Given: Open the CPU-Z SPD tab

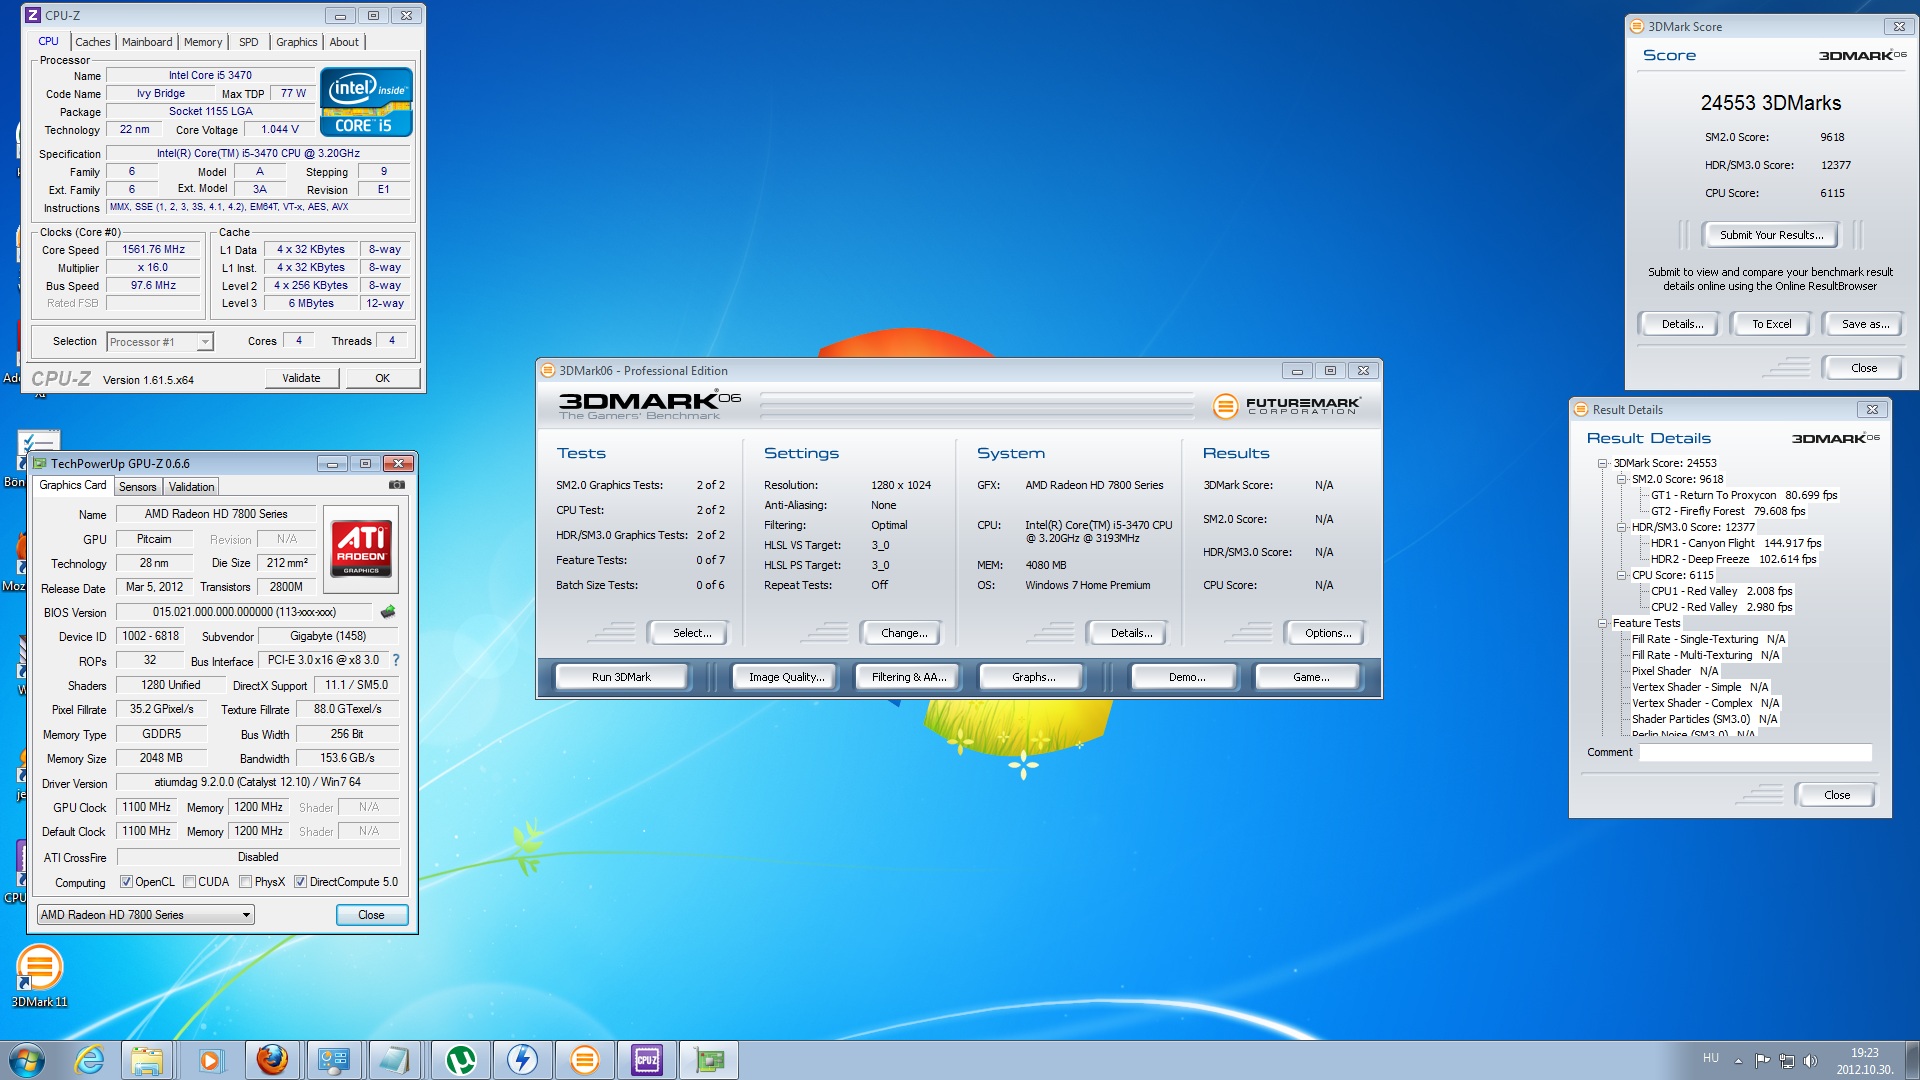Looking at the screenshot, I should click(x=249, y=42).
